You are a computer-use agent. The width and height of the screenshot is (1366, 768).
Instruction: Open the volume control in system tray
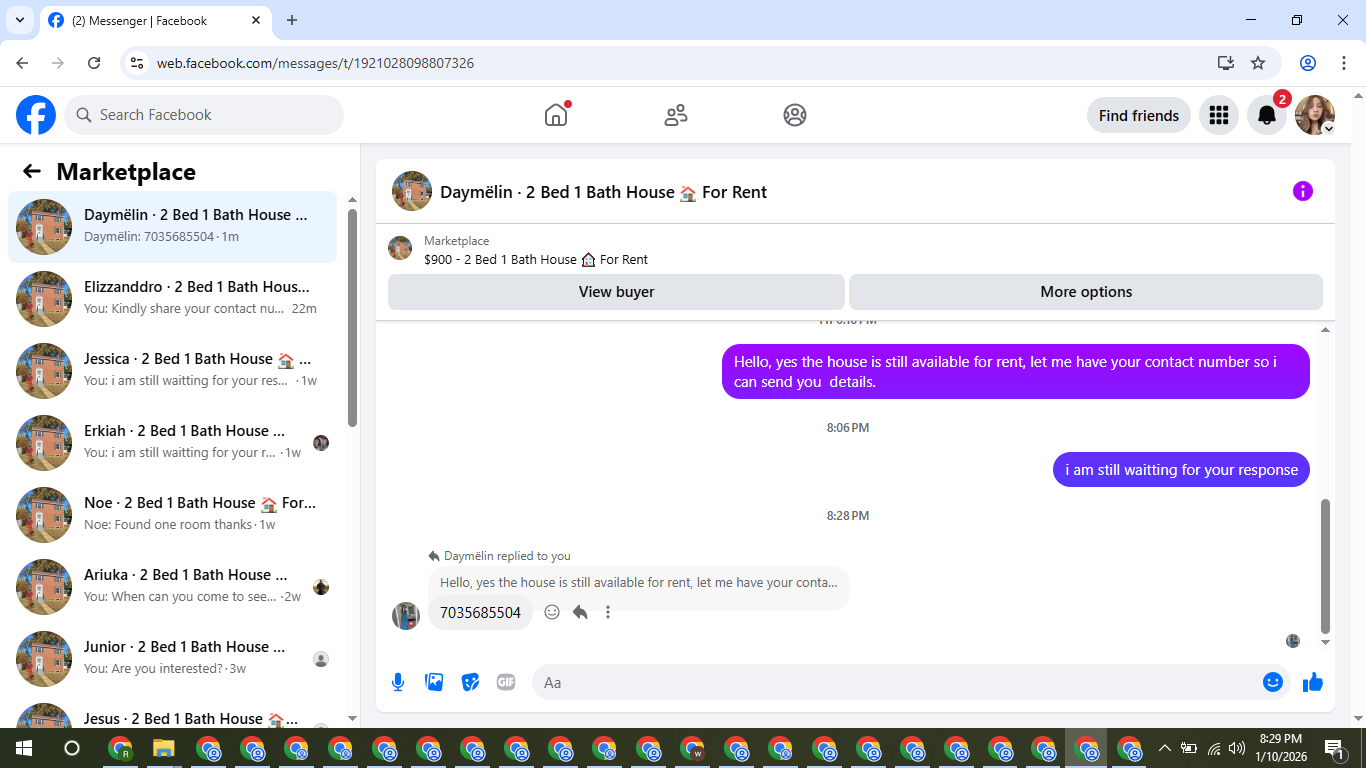tap(1237, 748)
